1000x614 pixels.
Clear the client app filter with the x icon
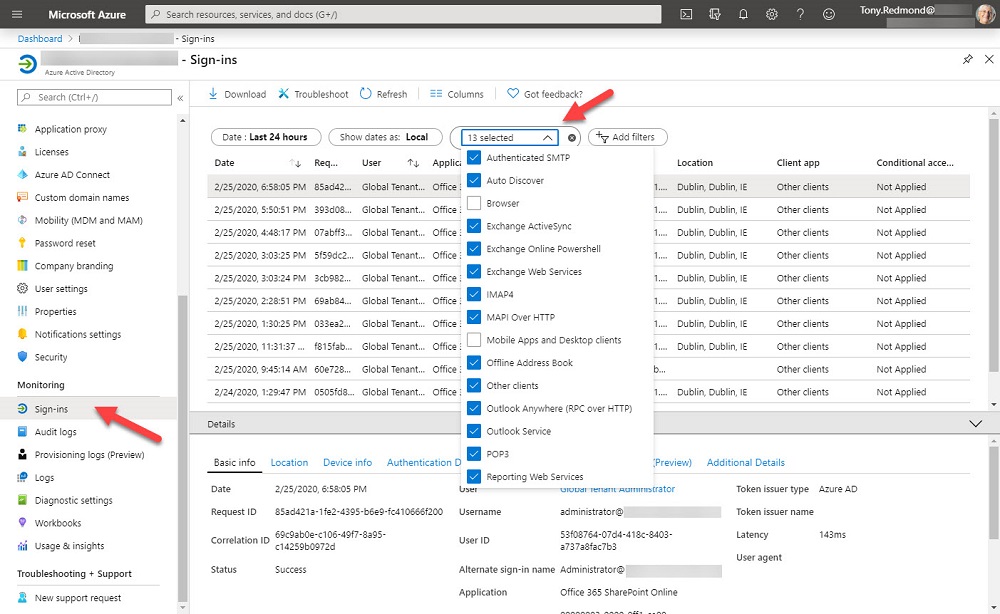point(572,138)
